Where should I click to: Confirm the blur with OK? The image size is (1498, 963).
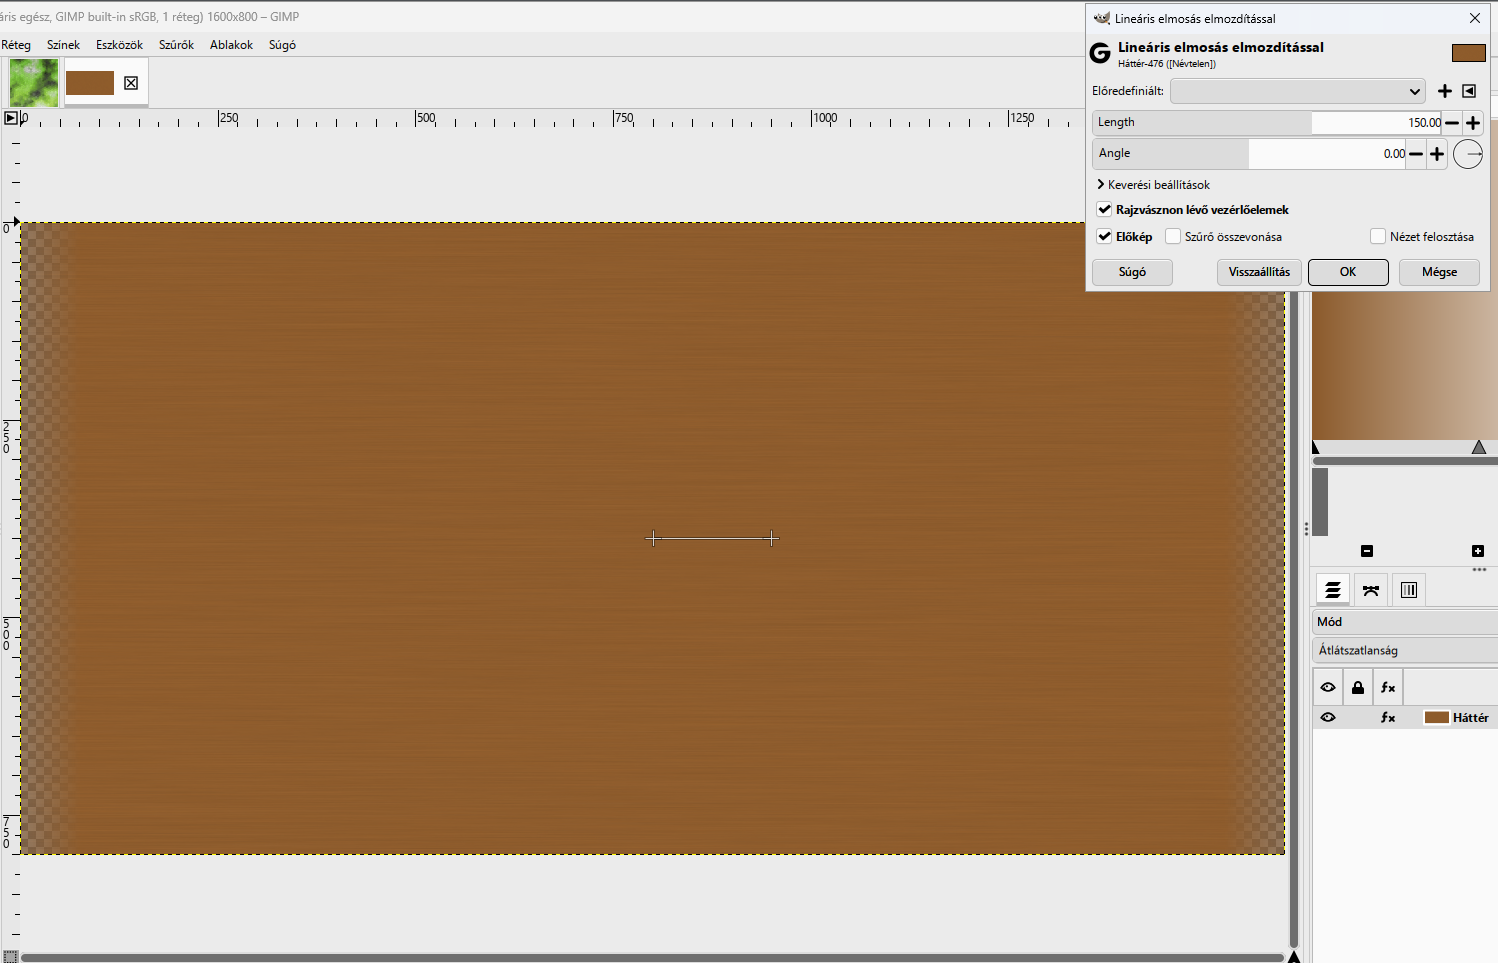tap(1348, 272)
